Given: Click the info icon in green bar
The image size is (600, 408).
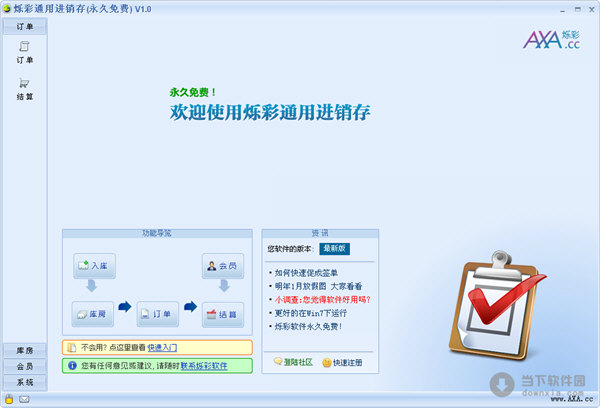Looking at the screenshot, I should pyautogui.click(x=72, y=366).
